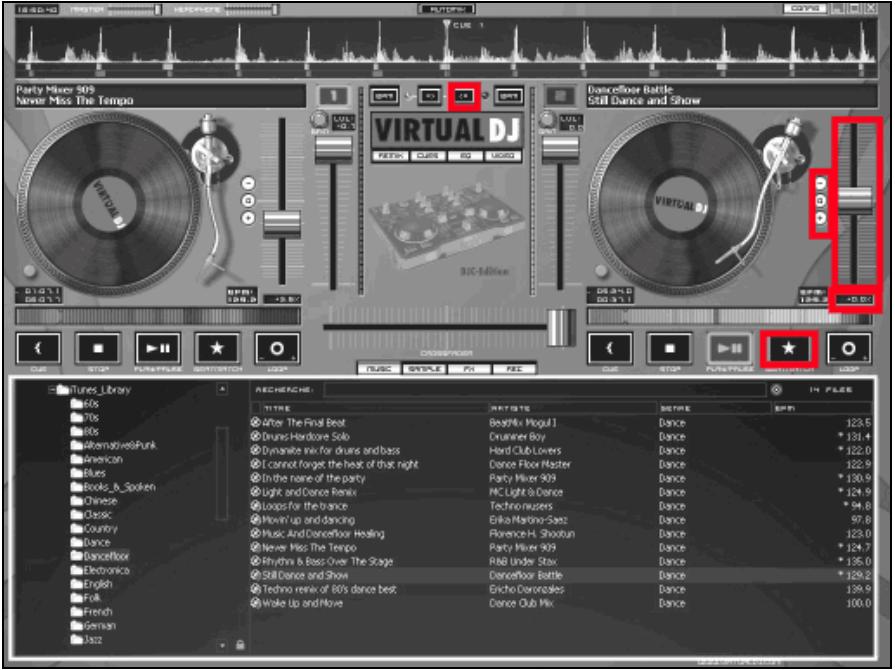Click the left deck Beatmatch star button

click(217, 348)
